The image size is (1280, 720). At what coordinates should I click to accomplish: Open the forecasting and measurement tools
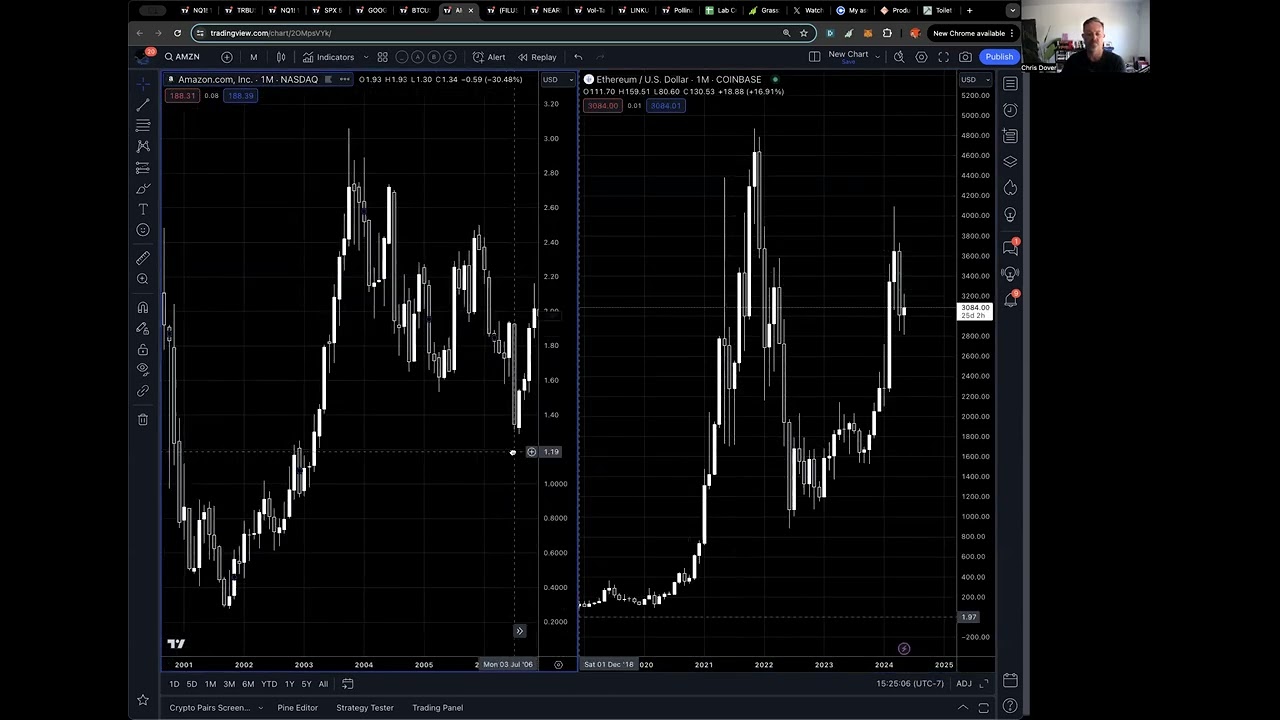click(143, 167)
